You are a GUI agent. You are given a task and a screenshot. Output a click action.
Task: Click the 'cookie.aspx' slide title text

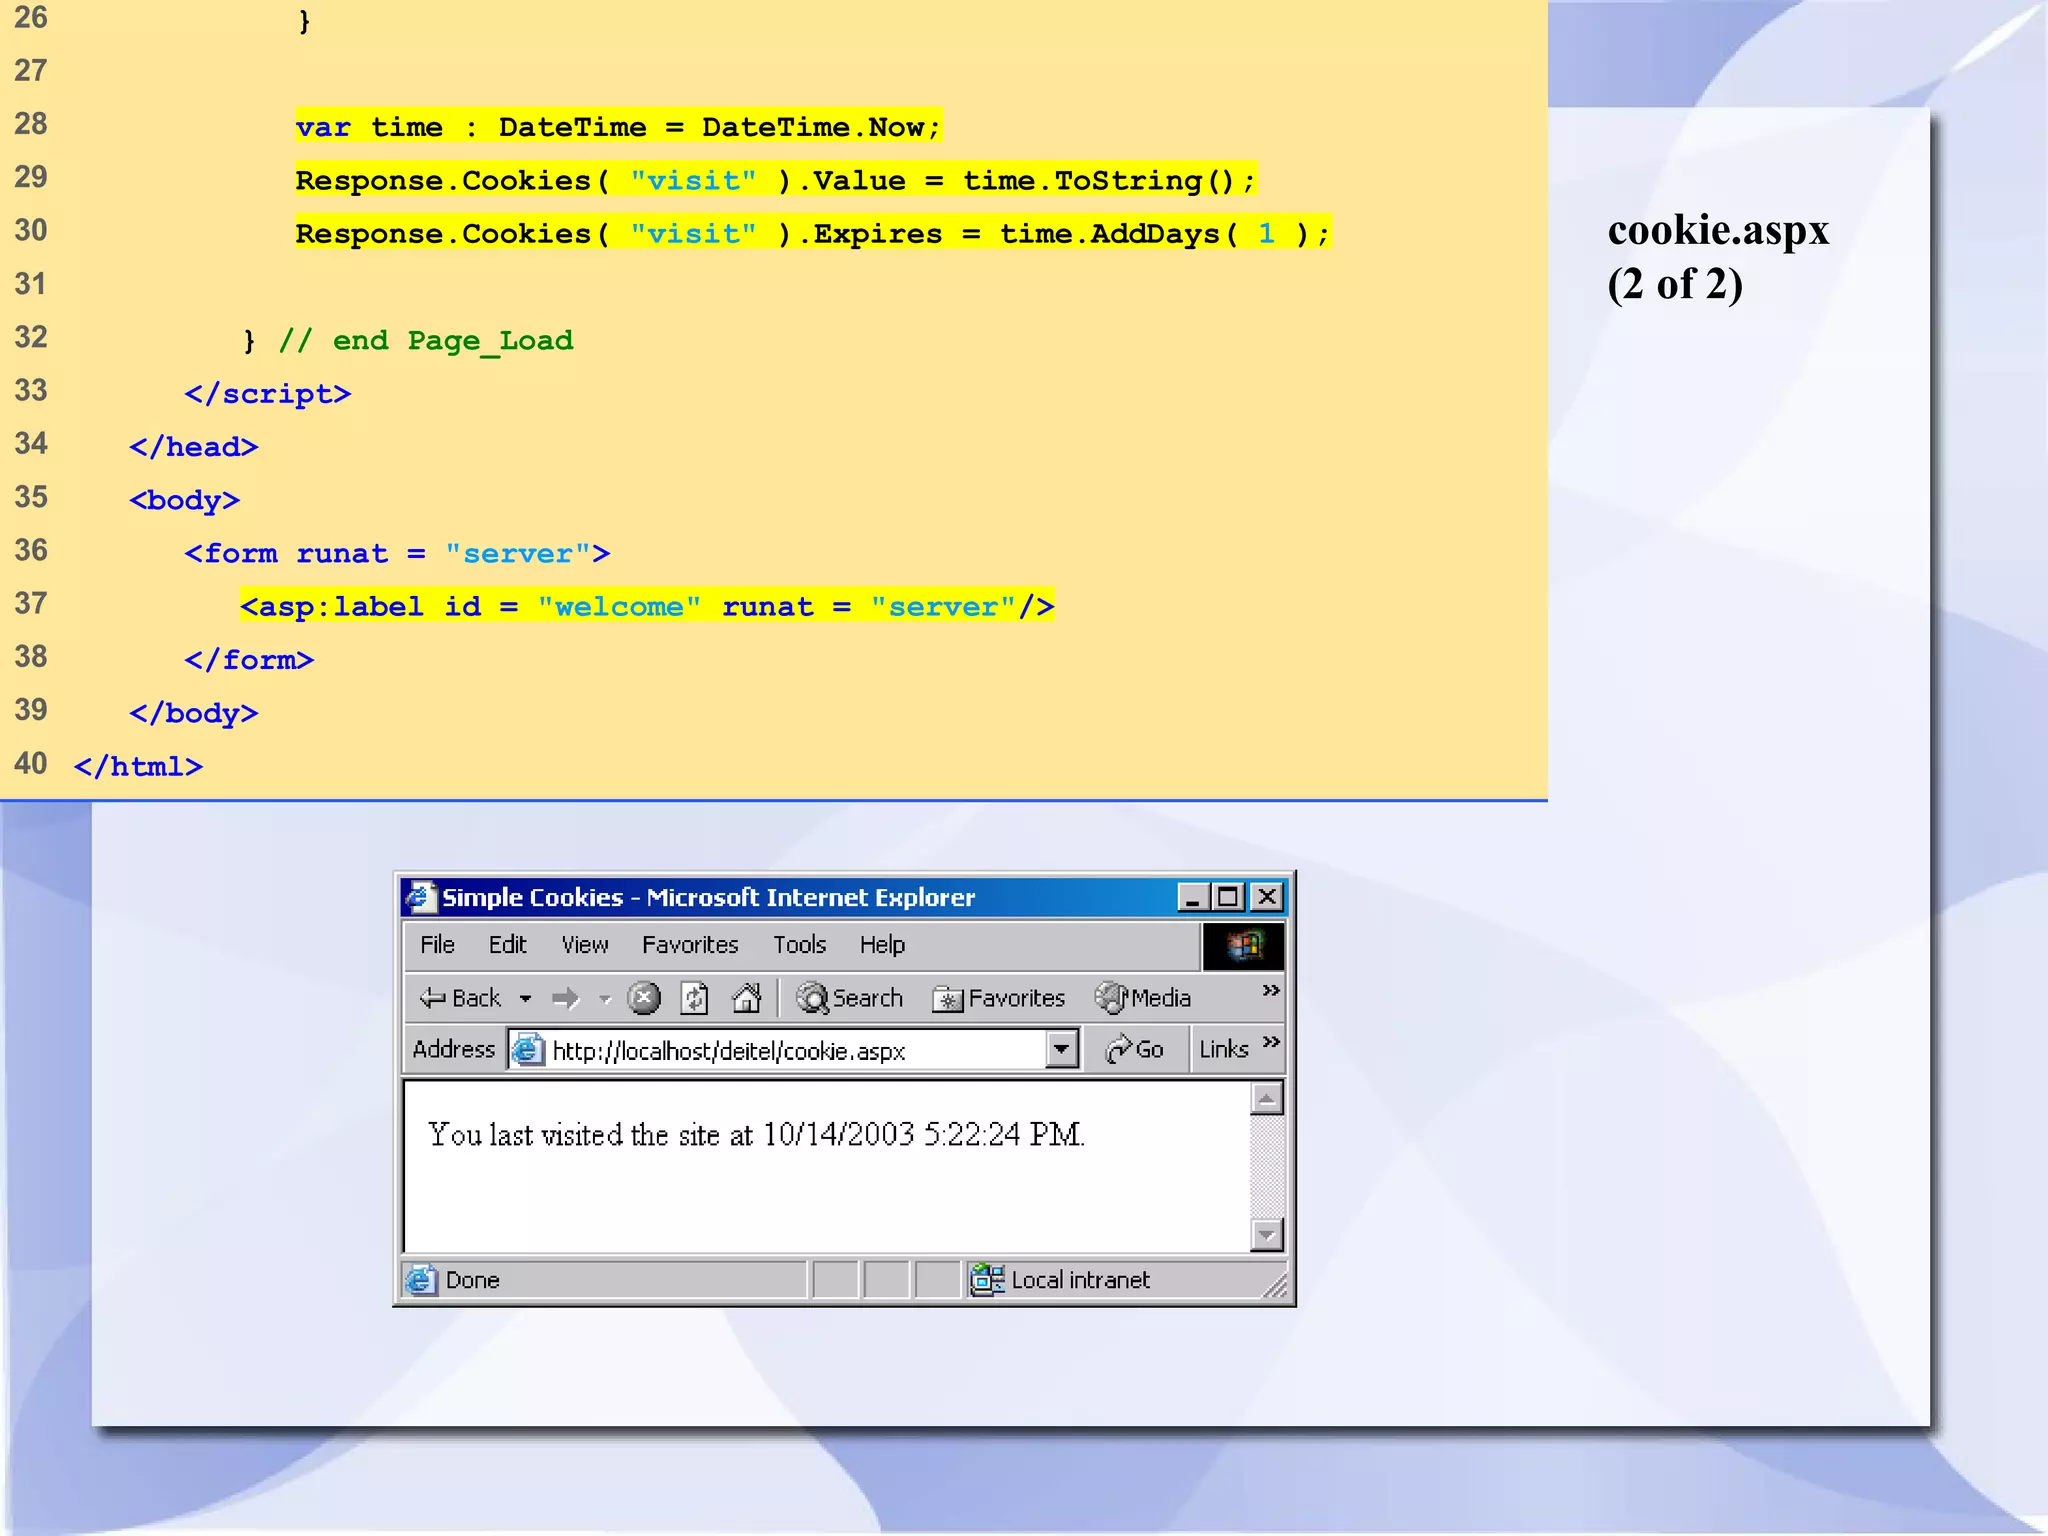1718,231
